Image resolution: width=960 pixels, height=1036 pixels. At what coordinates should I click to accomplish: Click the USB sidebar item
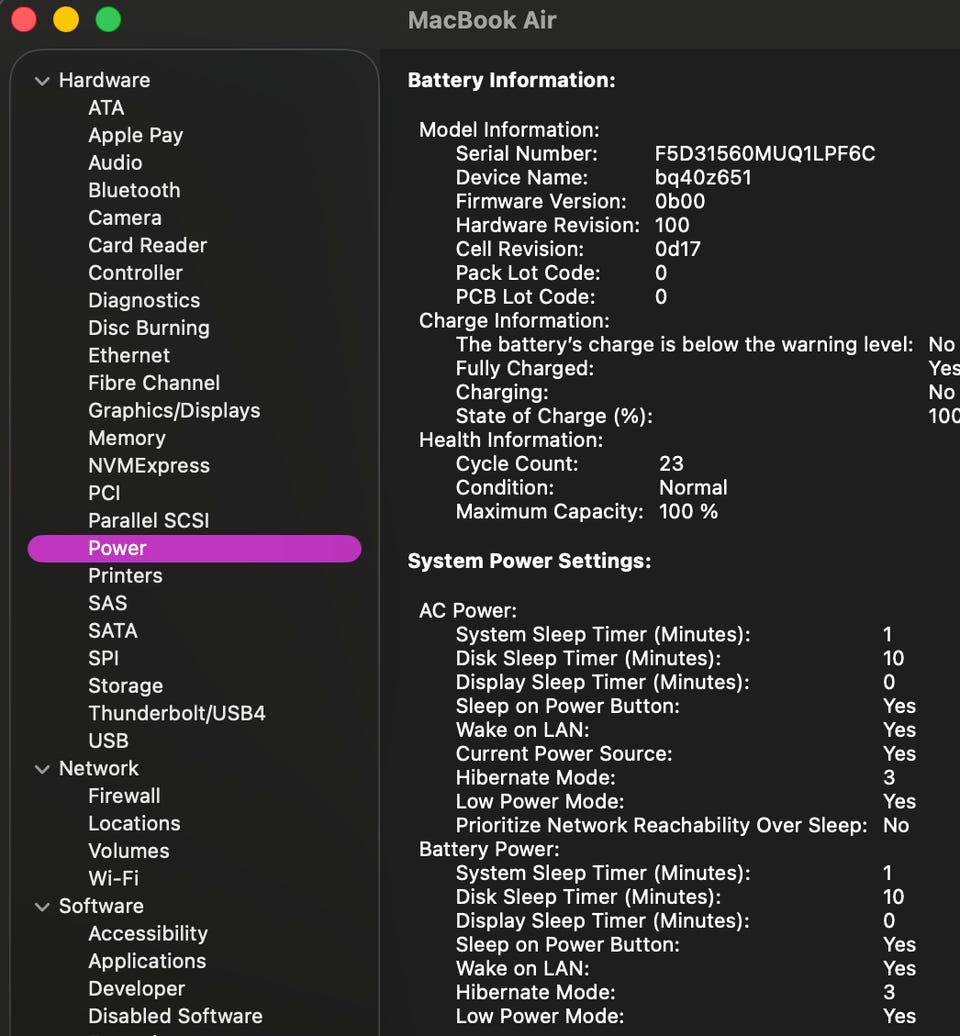[108, 741]
